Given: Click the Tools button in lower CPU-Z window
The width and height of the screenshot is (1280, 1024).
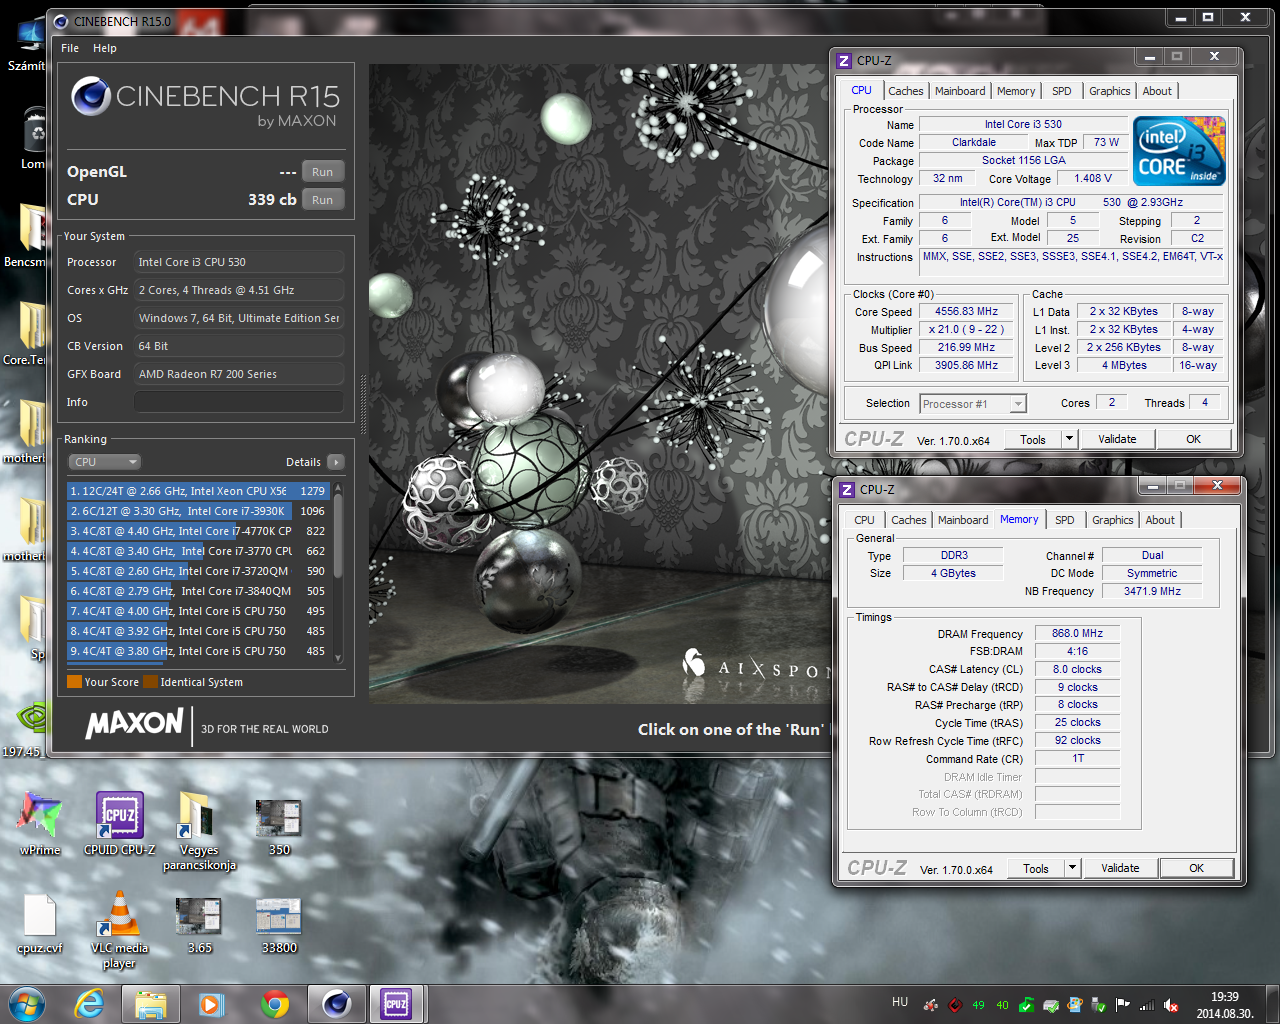Looking at the screenshot, I should coord(1036,868).
